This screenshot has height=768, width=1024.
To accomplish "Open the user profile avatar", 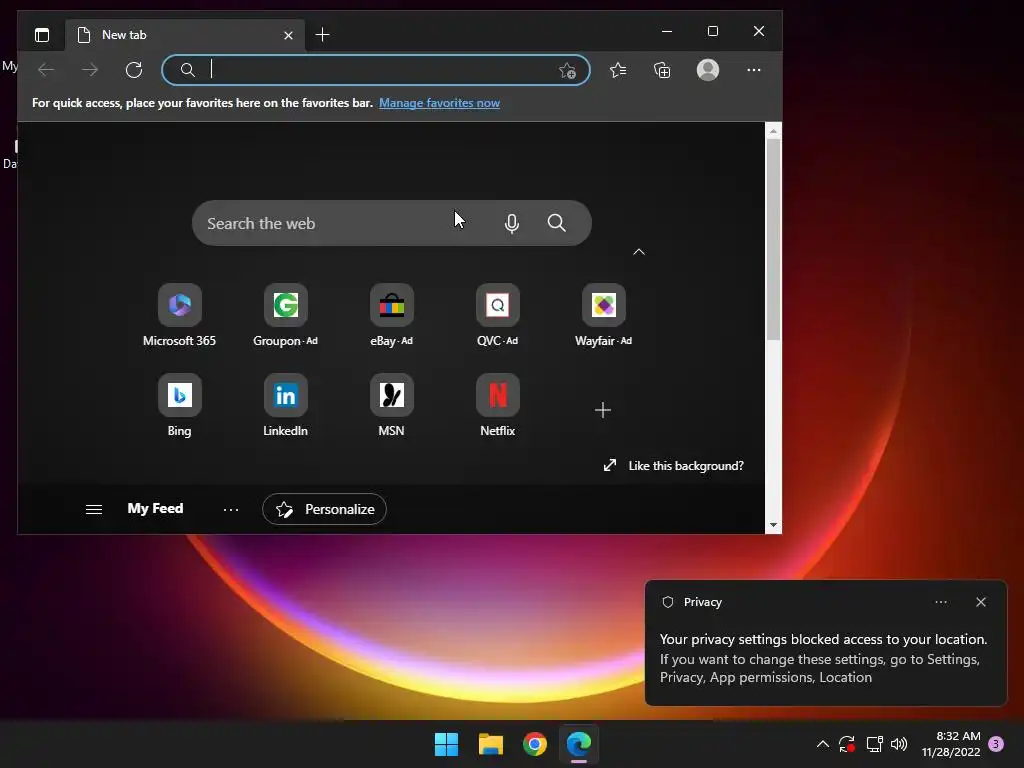I will pos(708,70).
